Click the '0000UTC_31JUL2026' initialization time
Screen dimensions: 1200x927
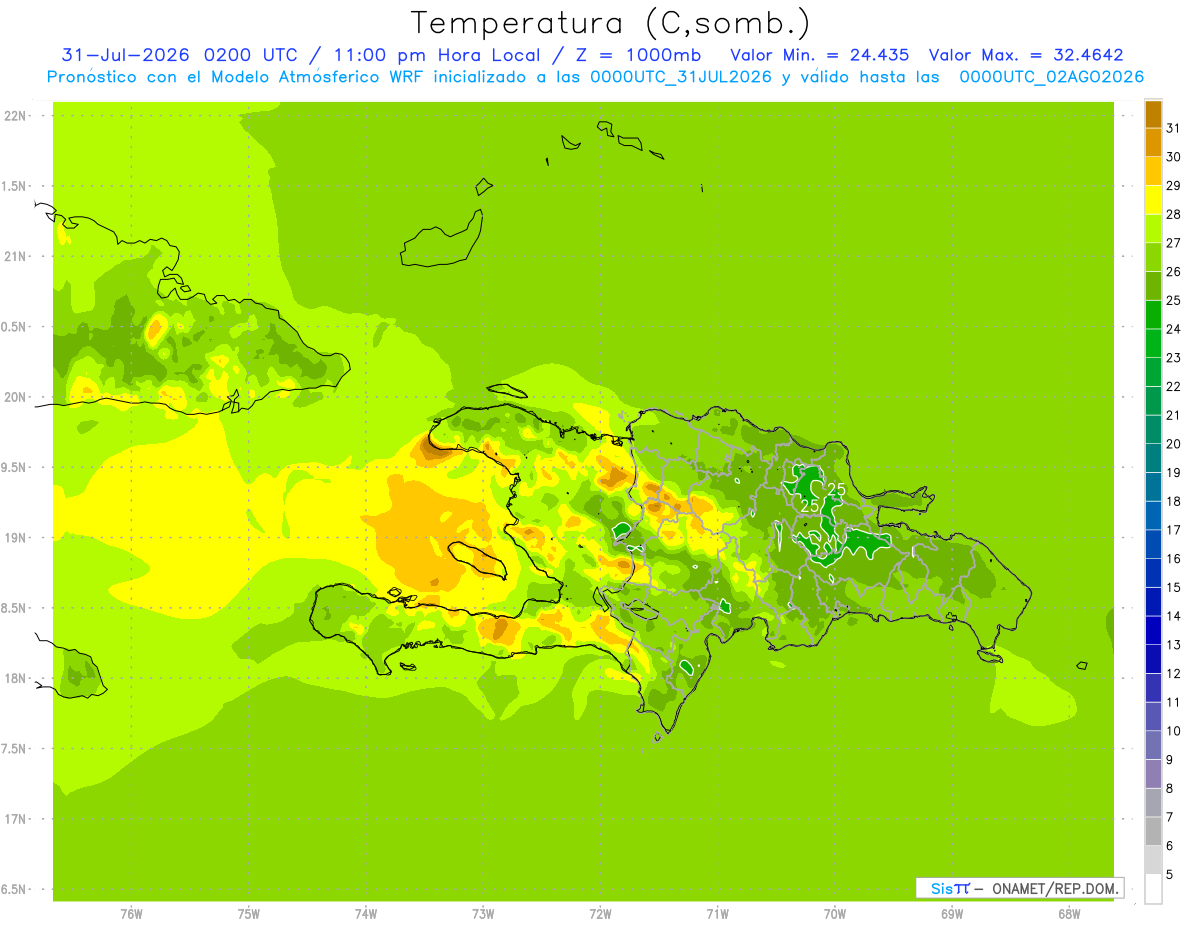click(681, 77)
